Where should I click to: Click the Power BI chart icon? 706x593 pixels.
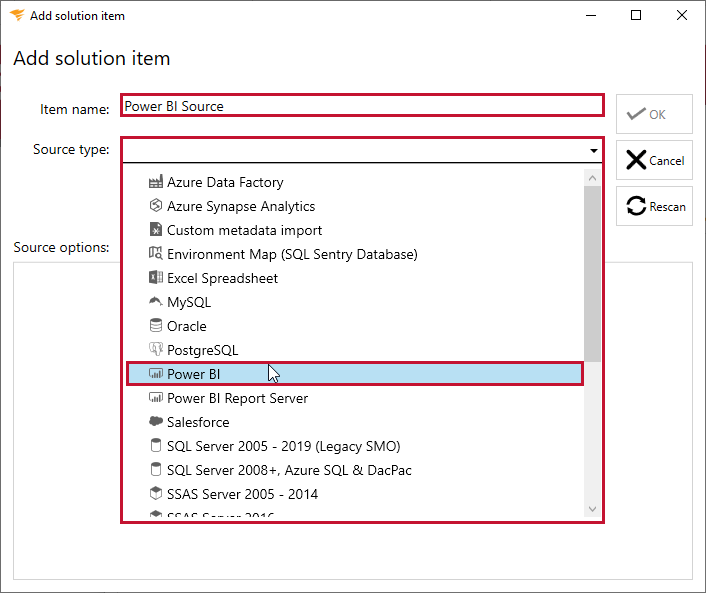point(155,373)
